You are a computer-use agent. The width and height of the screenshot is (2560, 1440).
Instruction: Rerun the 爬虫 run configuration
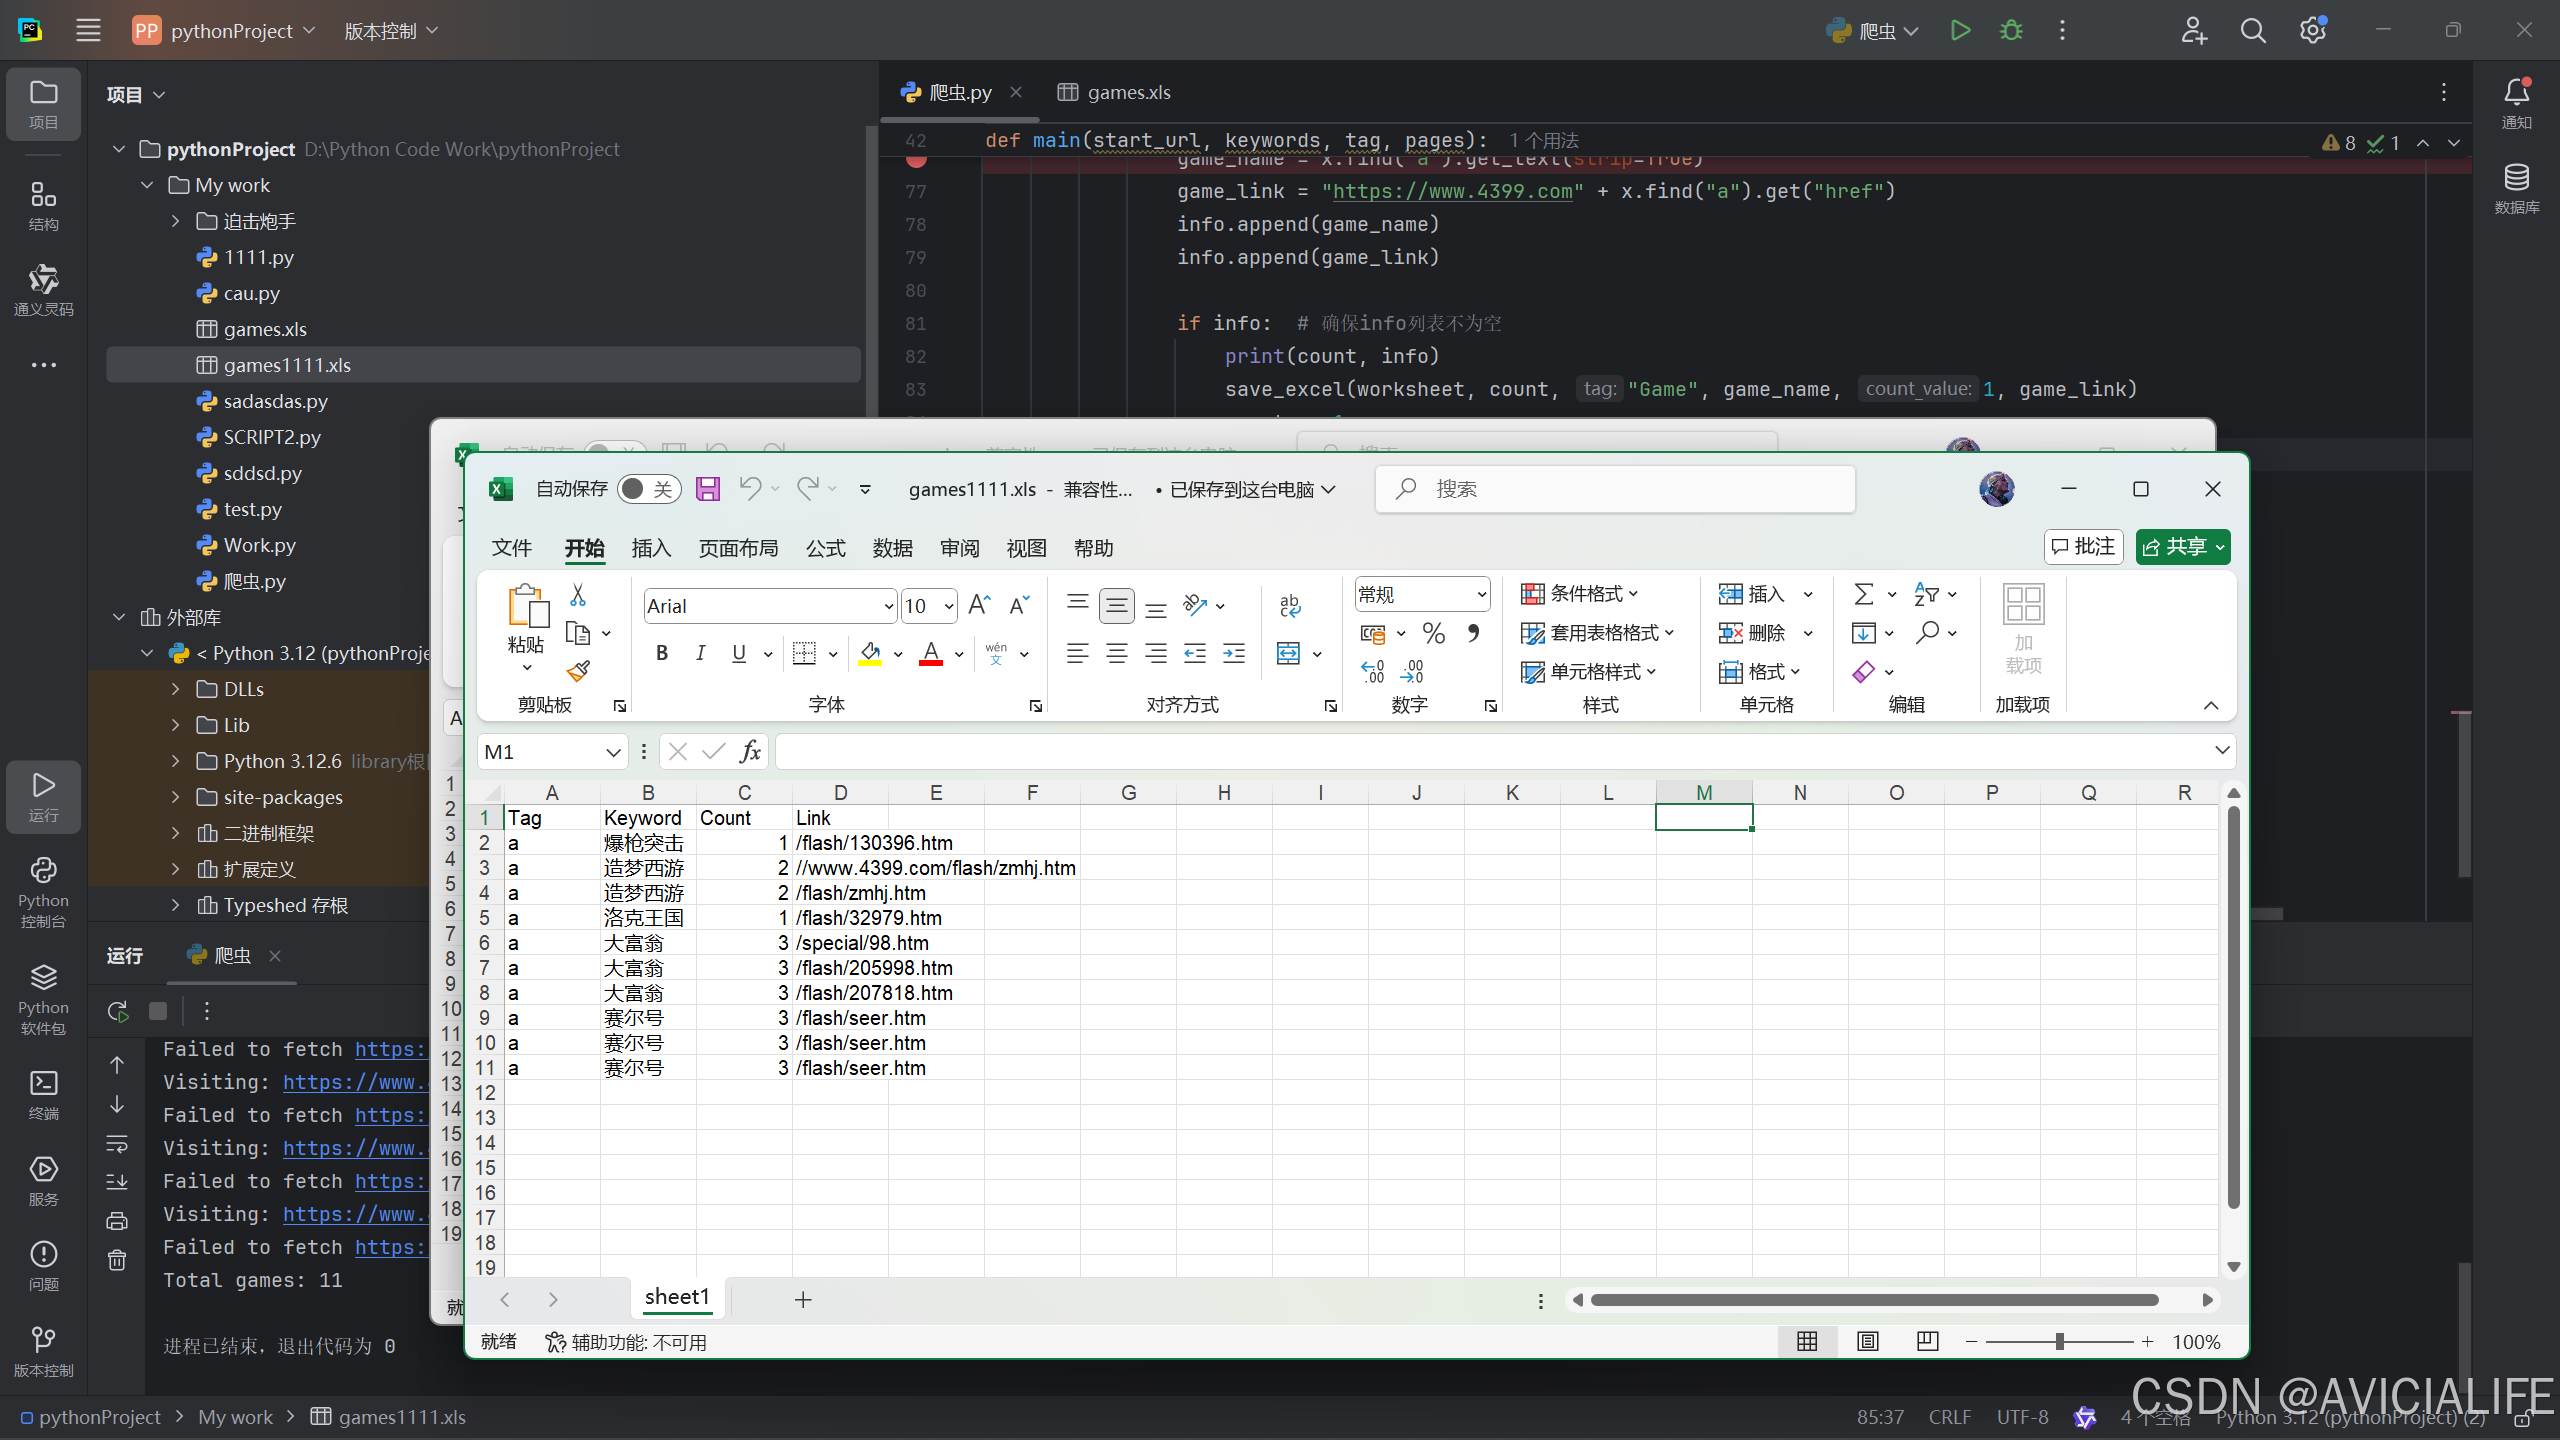118,1011
